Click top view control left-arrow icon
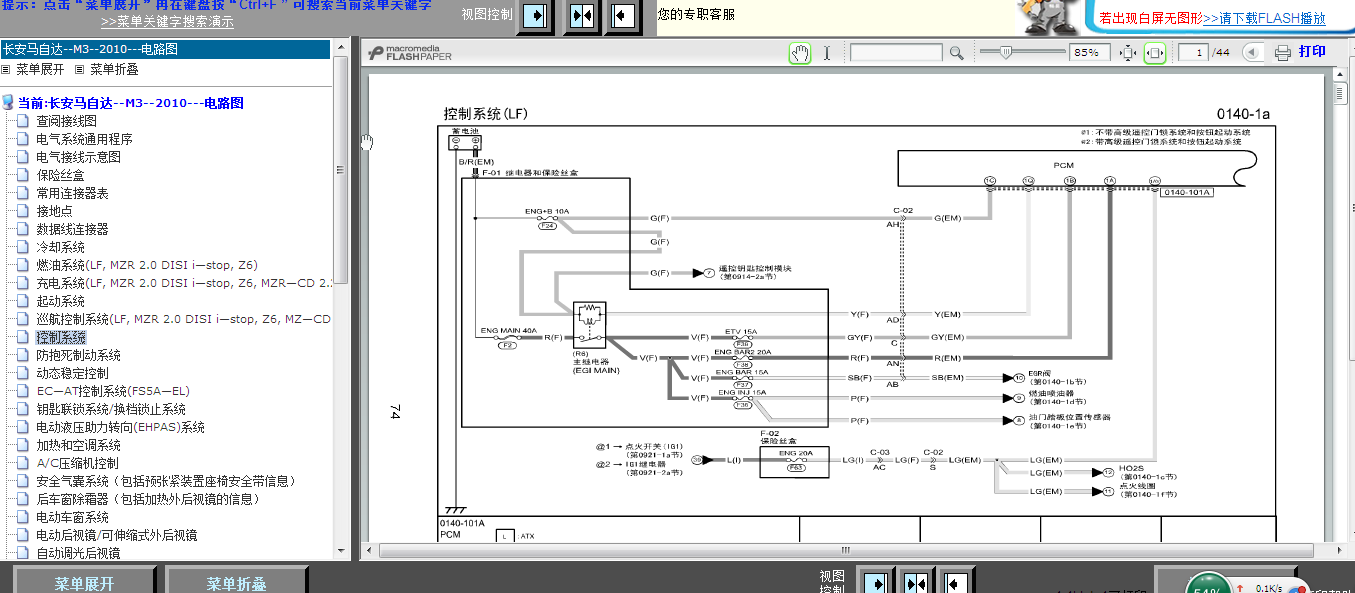This screenshot has width=1355, height=593. click(x=622, y=16)
